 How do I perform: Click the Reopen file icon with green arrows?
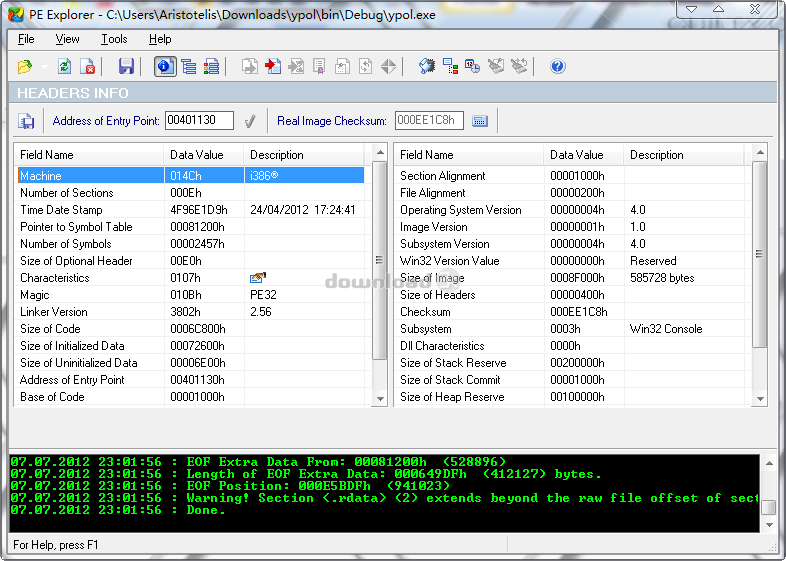pyautogui.click(x=64, y=67)
